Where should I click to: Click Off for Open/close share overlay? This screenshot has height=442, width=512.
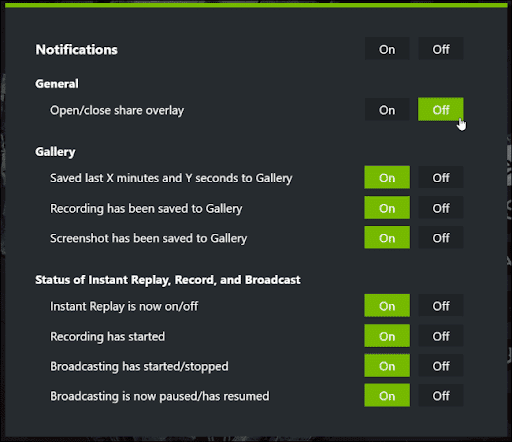[x=441, y=109]
